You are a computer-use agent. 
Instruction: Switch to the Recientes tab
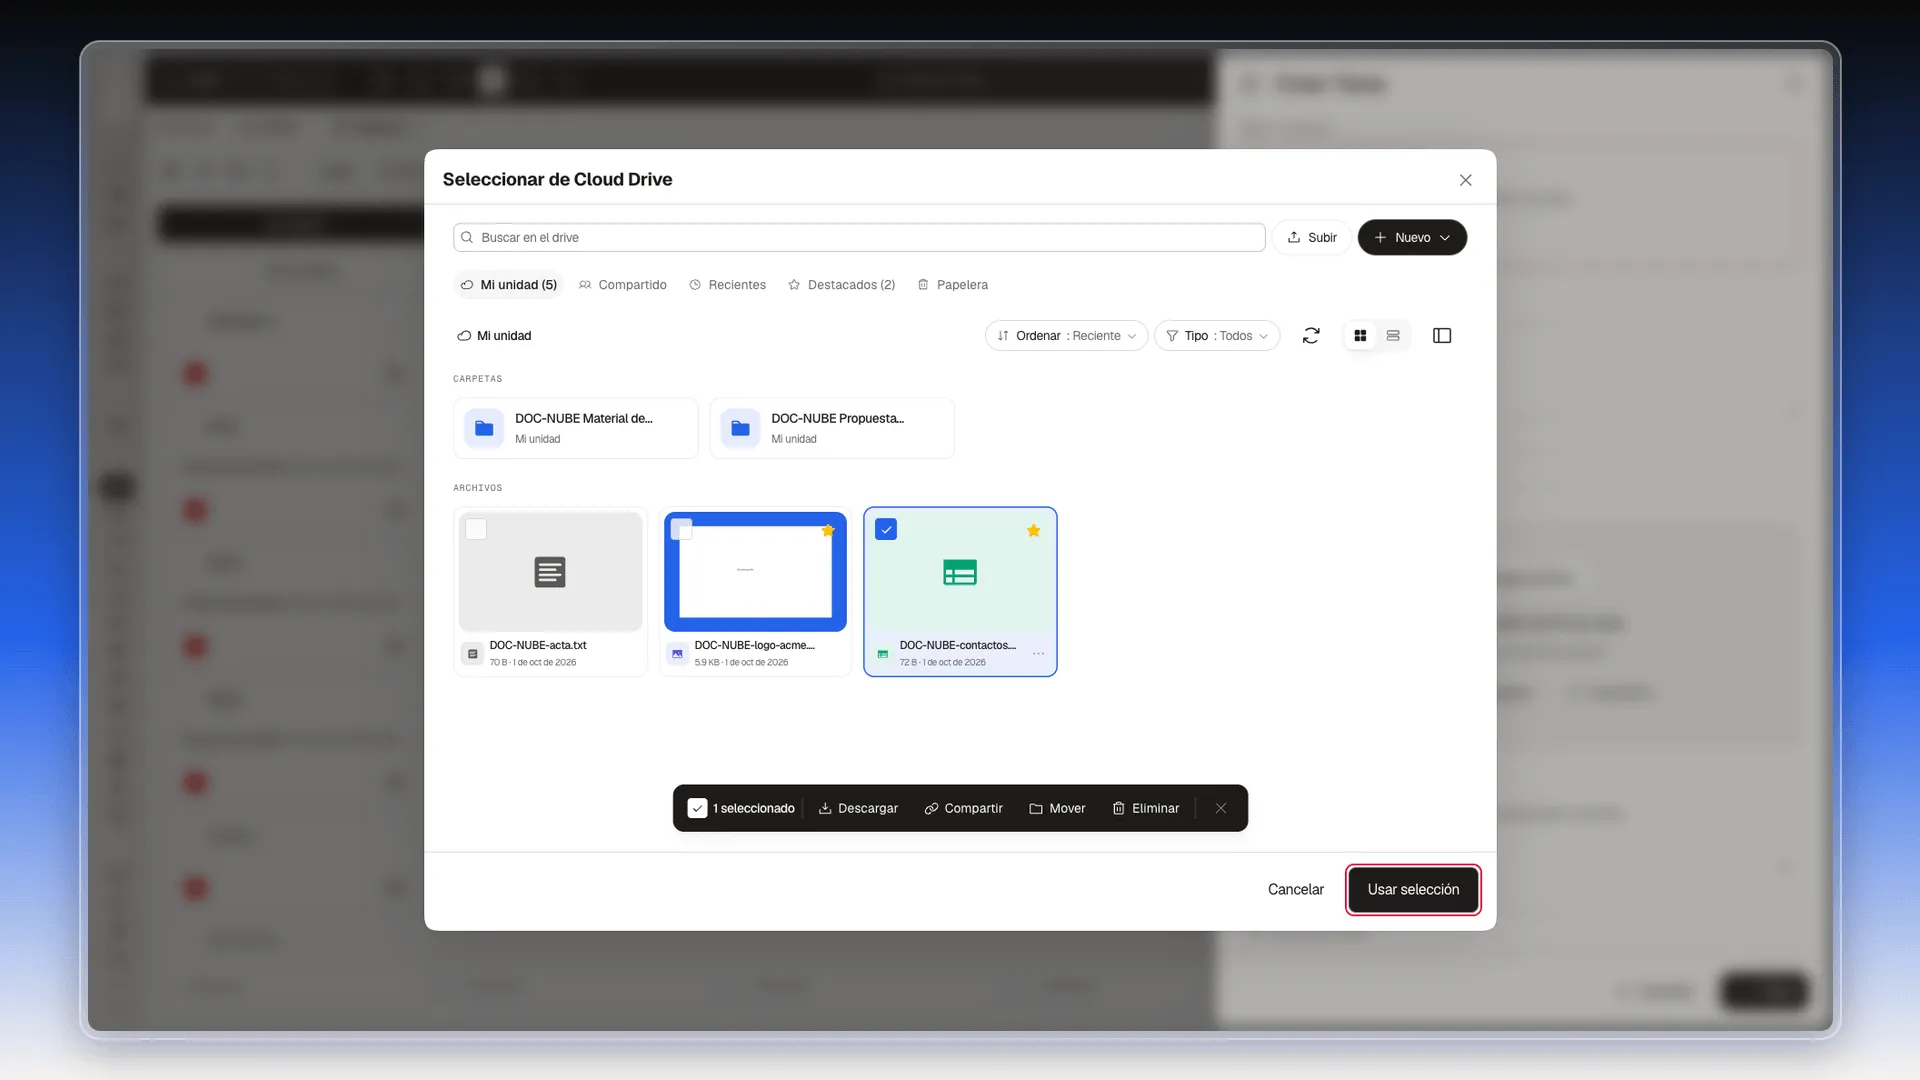tap(727, 285)
